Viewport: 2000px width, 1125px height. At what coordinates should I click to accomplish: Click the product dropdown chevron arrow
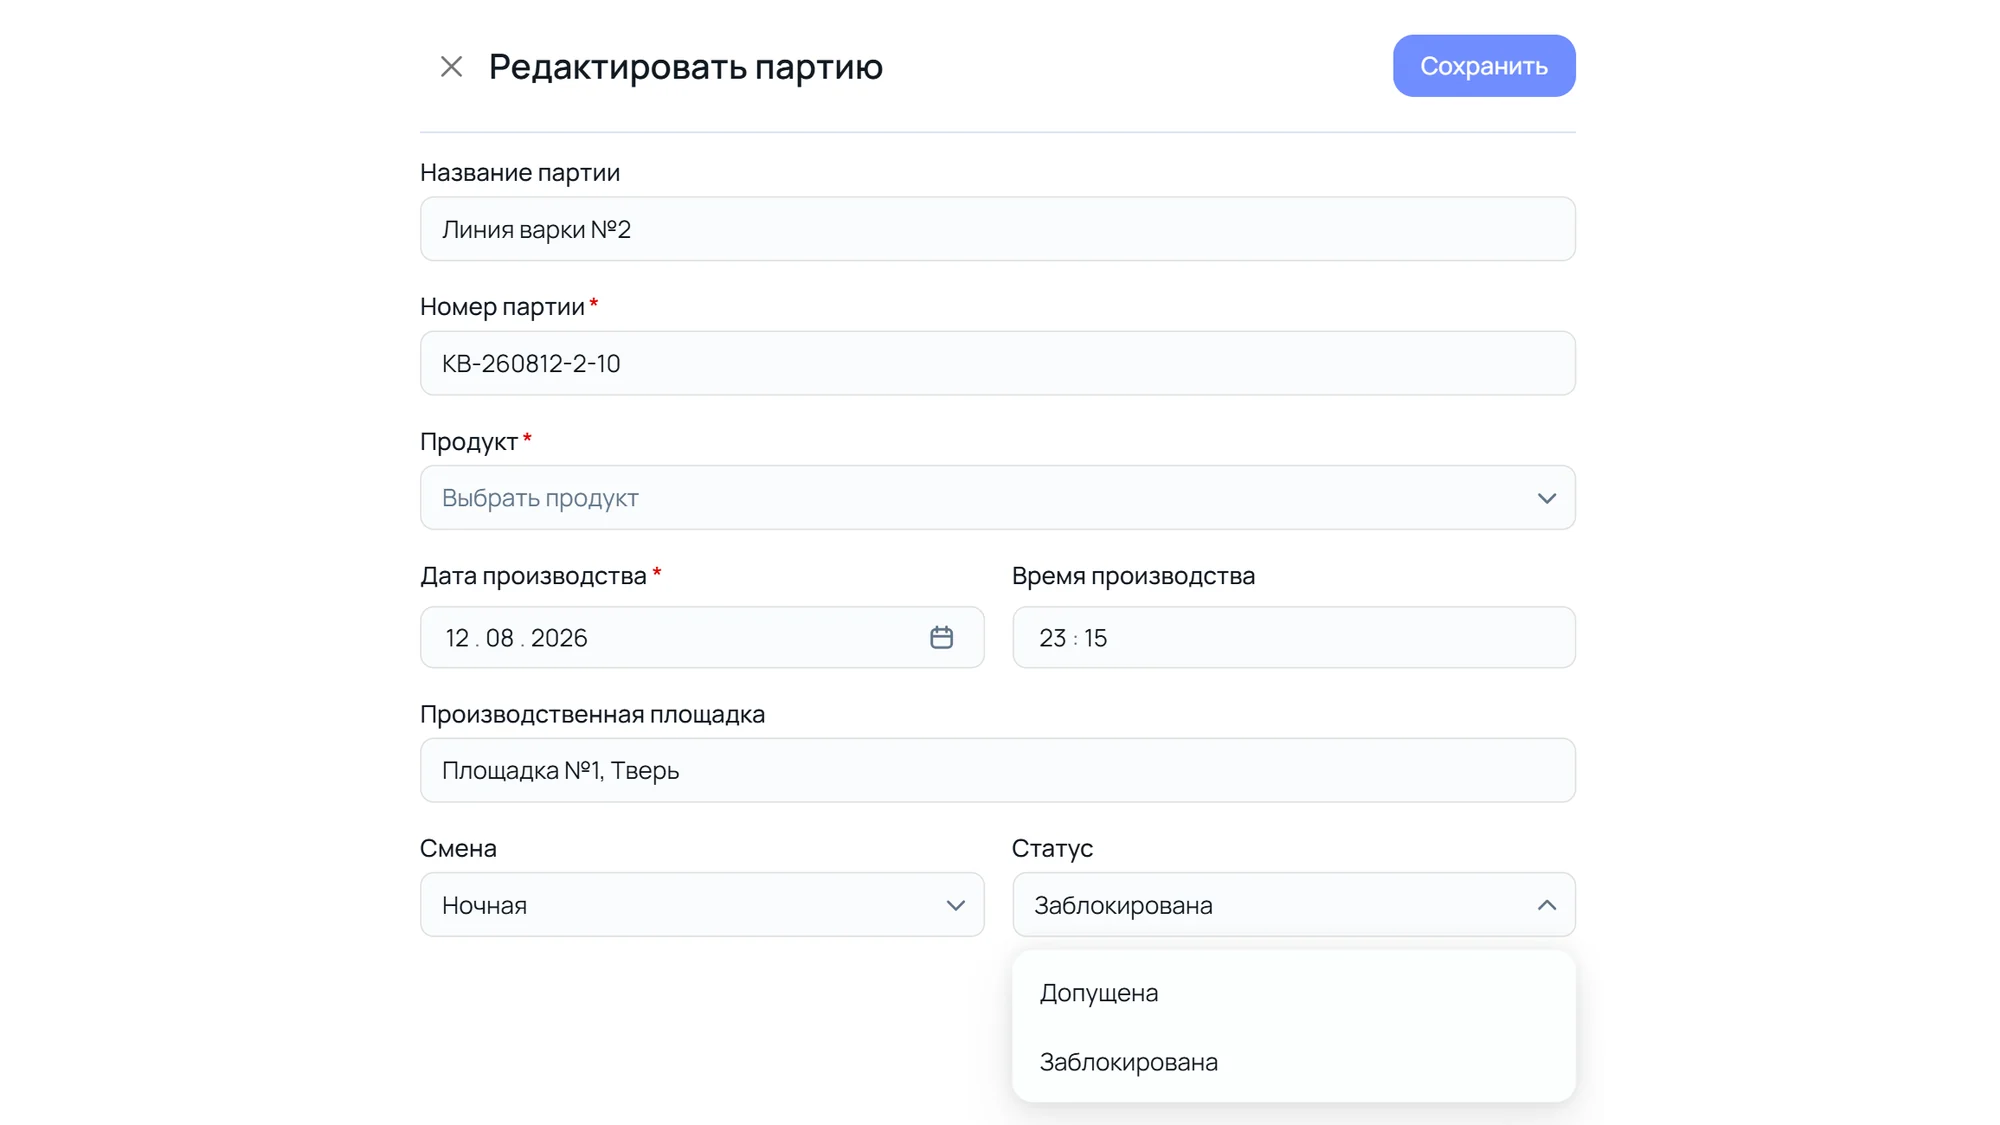[x=1546, y=498]
